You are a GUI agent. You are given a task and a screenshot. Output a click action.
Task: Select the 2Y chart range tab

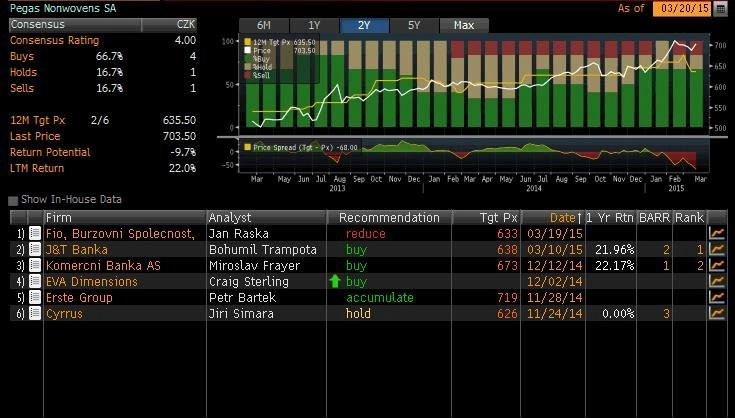[364, 25]
